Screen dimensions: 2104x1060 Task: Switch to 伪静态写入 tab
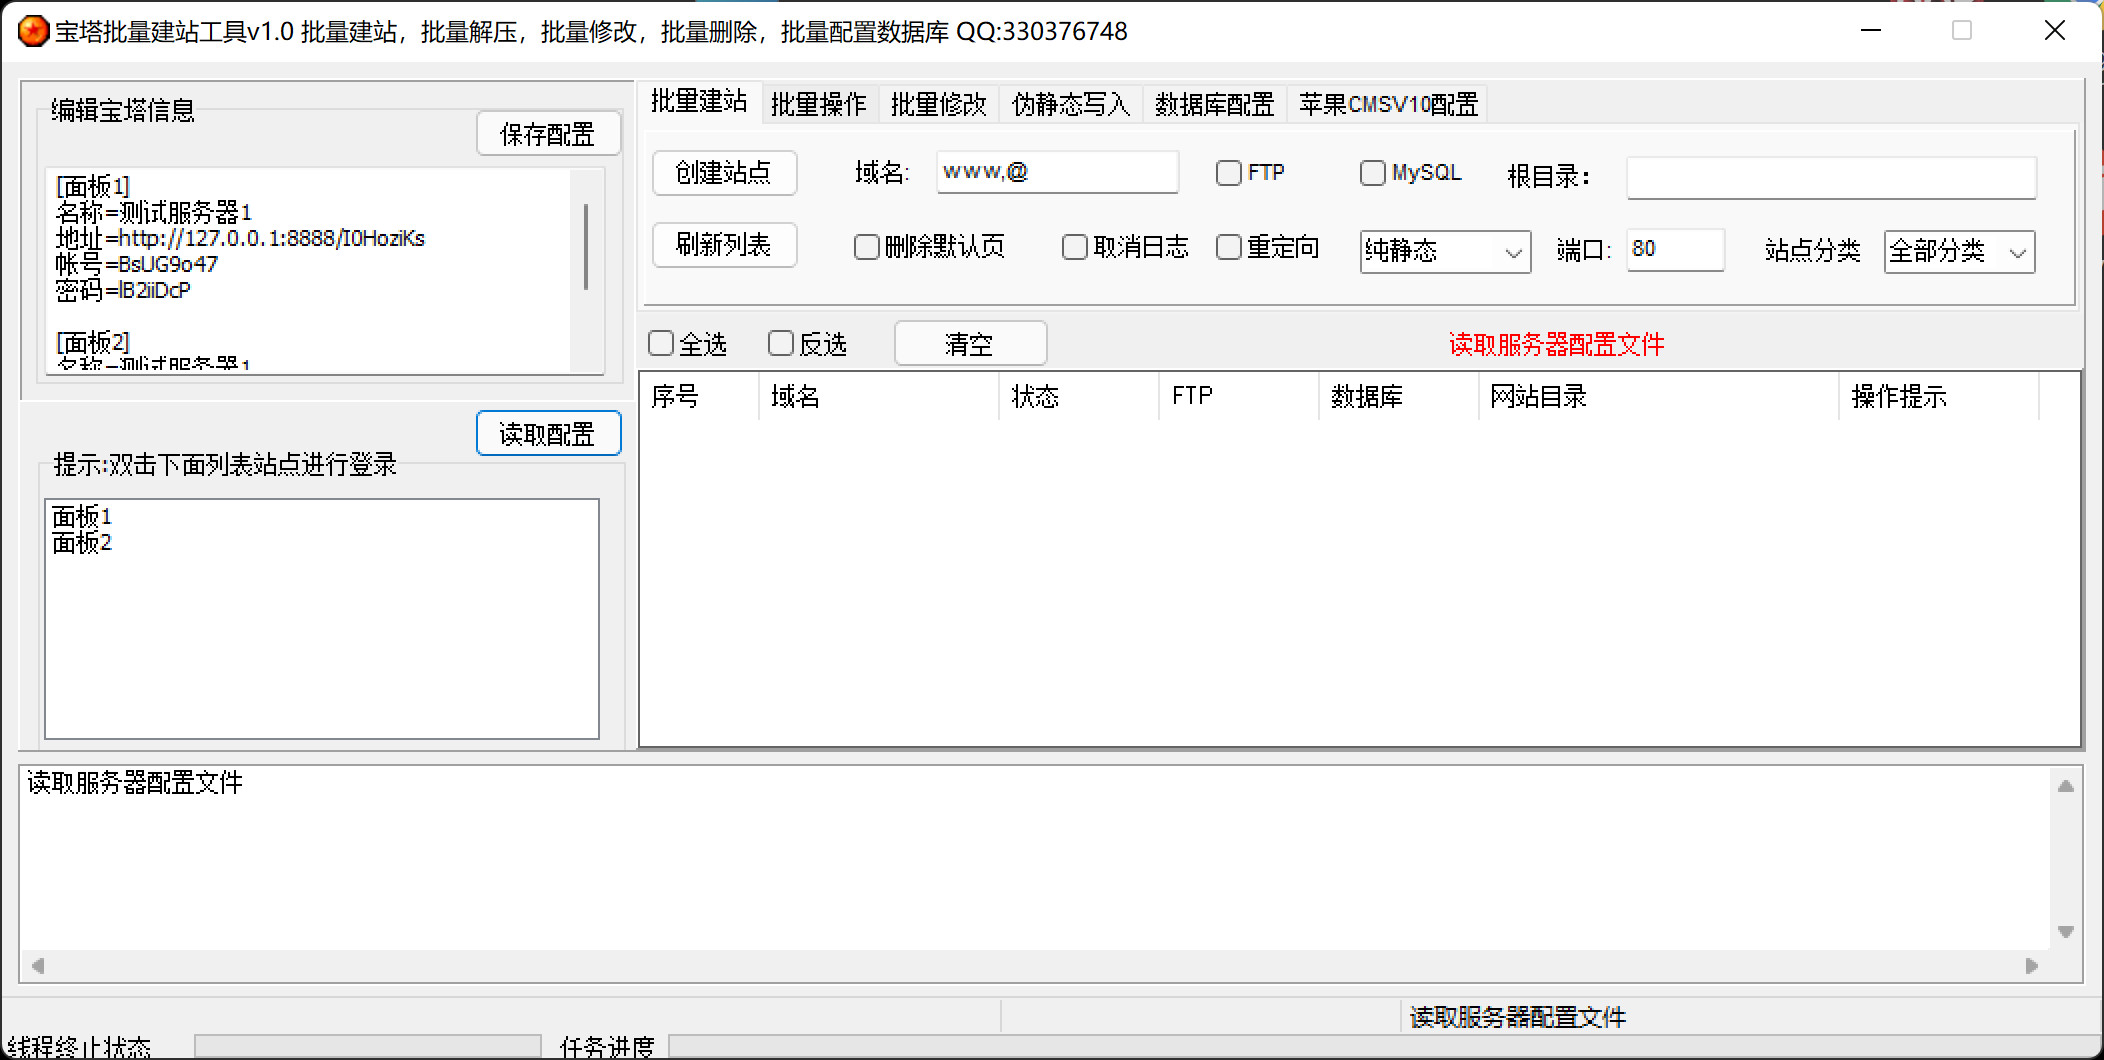point(1071,104)
